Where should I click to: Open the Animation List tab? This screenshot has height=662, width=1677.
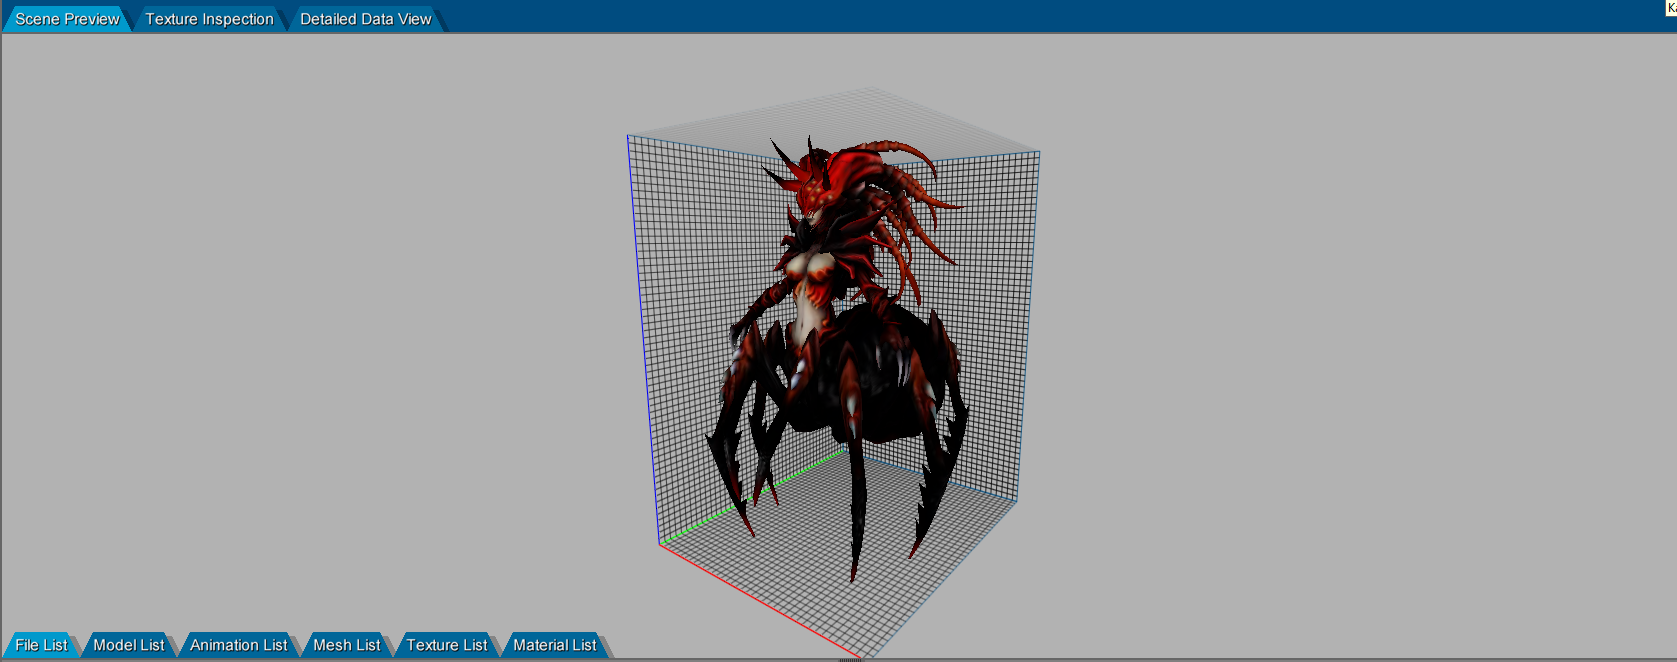(x=239, y=645)
